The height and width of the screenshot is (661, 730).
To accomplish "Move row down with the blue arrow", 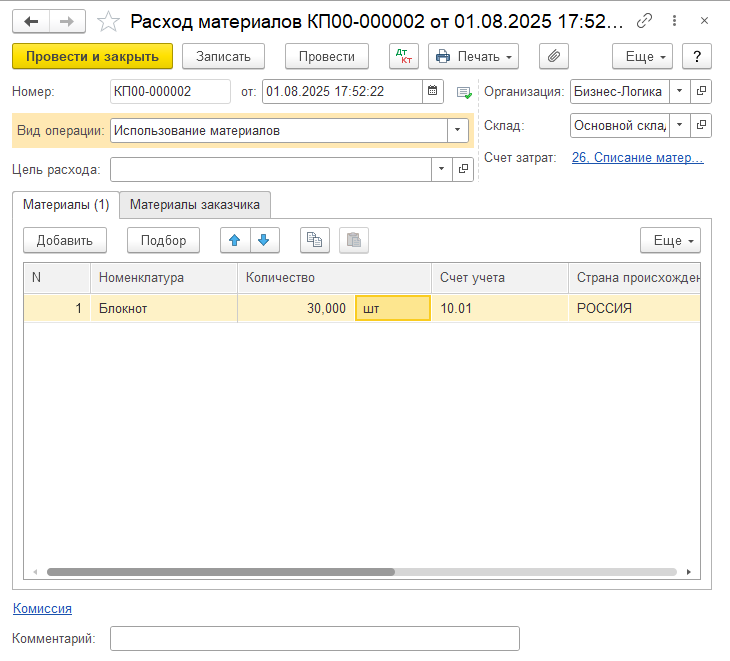I will (264, 240).
